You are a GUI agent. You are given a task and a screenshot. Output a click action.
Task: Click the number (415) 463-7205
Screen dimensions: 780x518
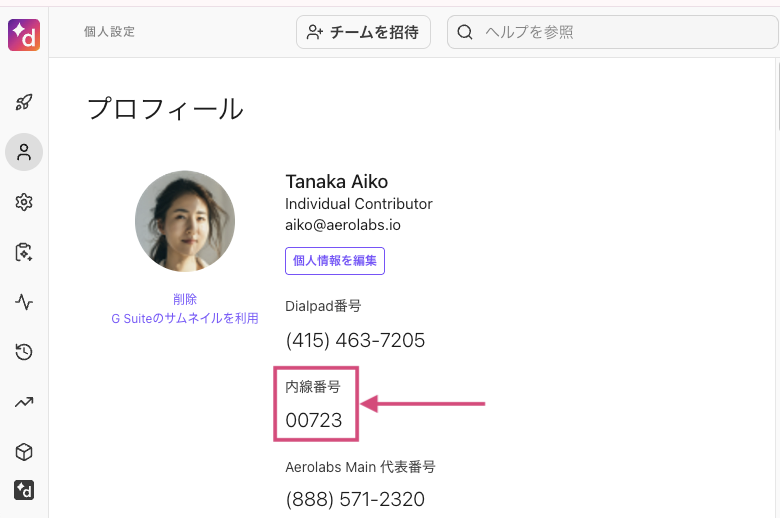(x=355, y=340)
